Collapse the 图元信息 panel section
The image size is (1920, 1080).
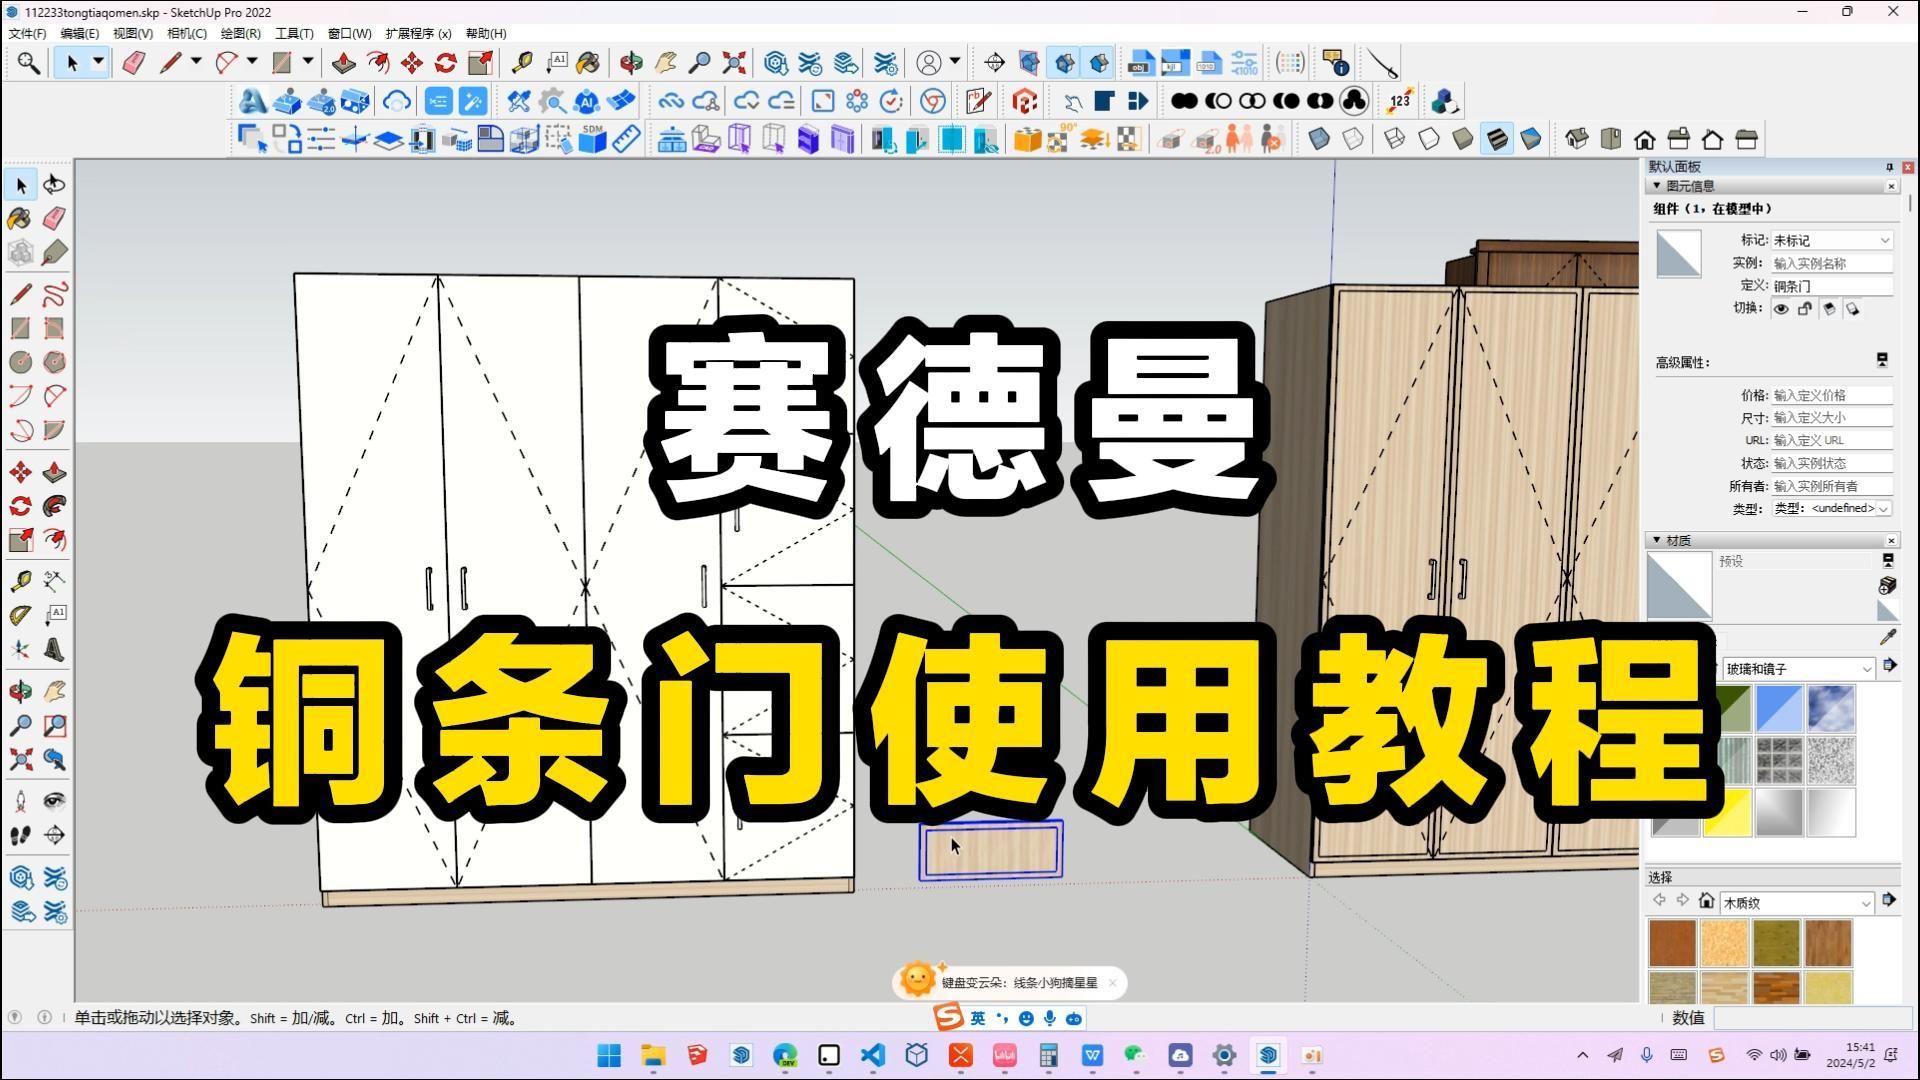coord(1657,186)
